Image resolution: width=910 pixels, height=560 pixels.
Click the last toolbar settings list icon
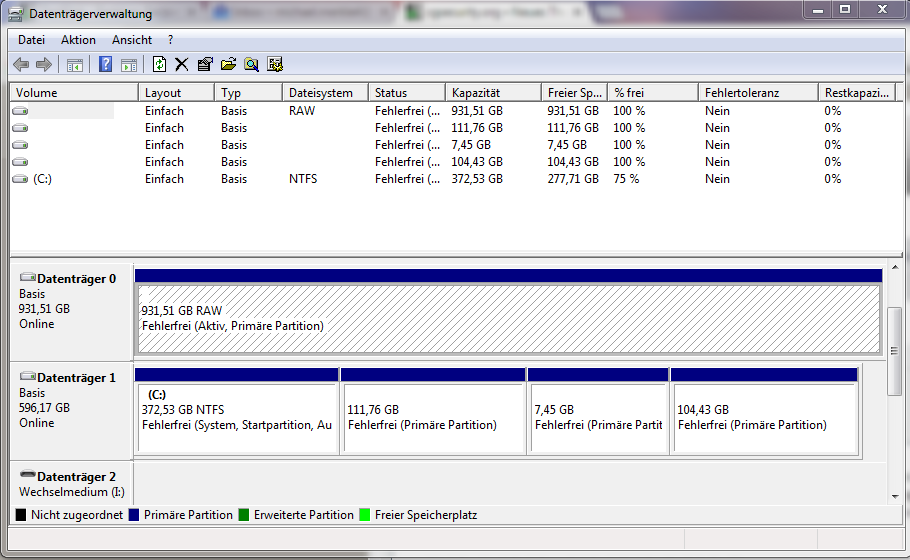click(x=275, y=65)
